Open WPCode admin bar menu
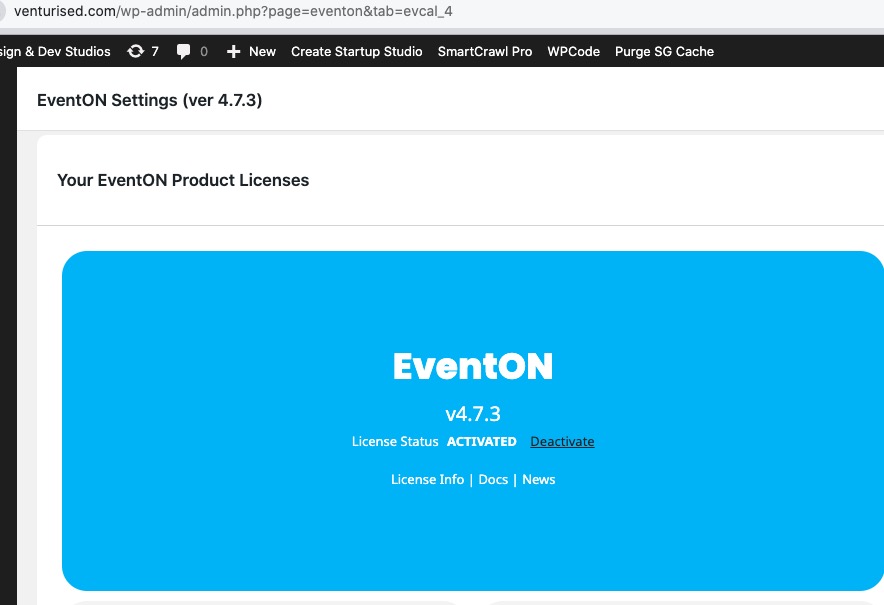Image resolution: width=884 pixels, height=605 pixels. [x=573, y=51]
